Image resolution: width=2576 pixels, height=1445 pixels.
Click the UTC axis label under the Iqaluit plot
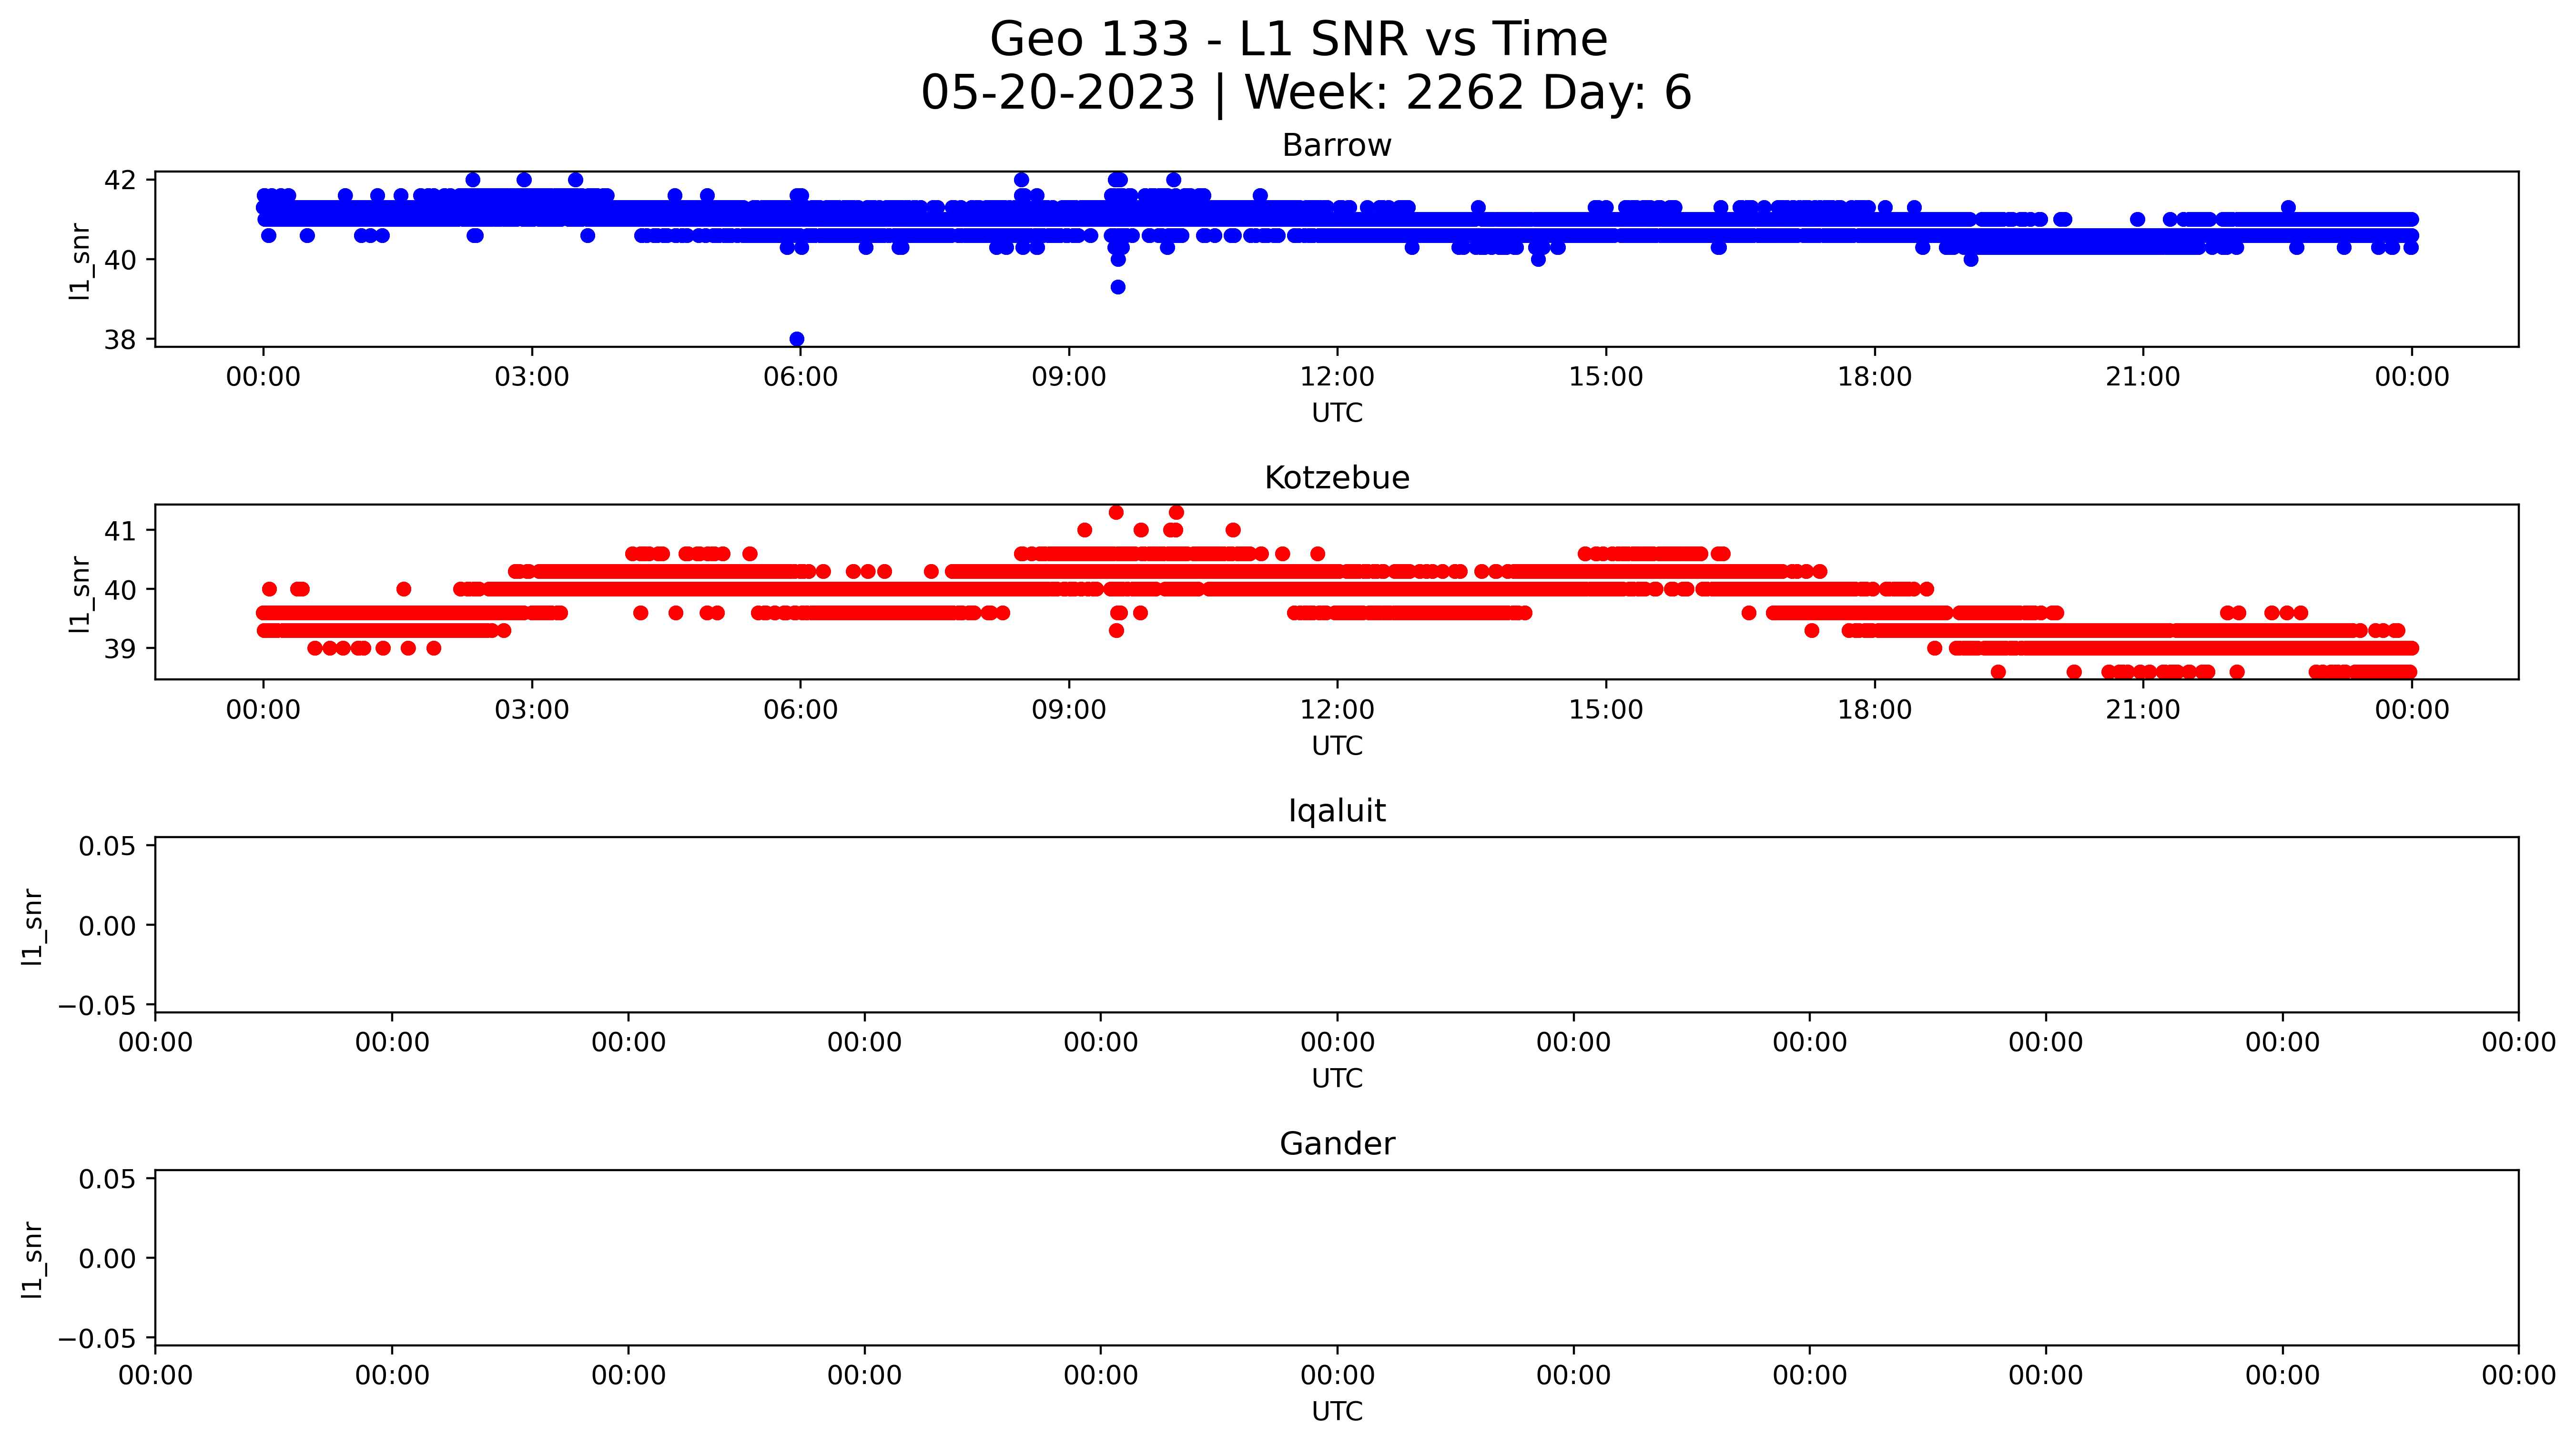1337,1079
